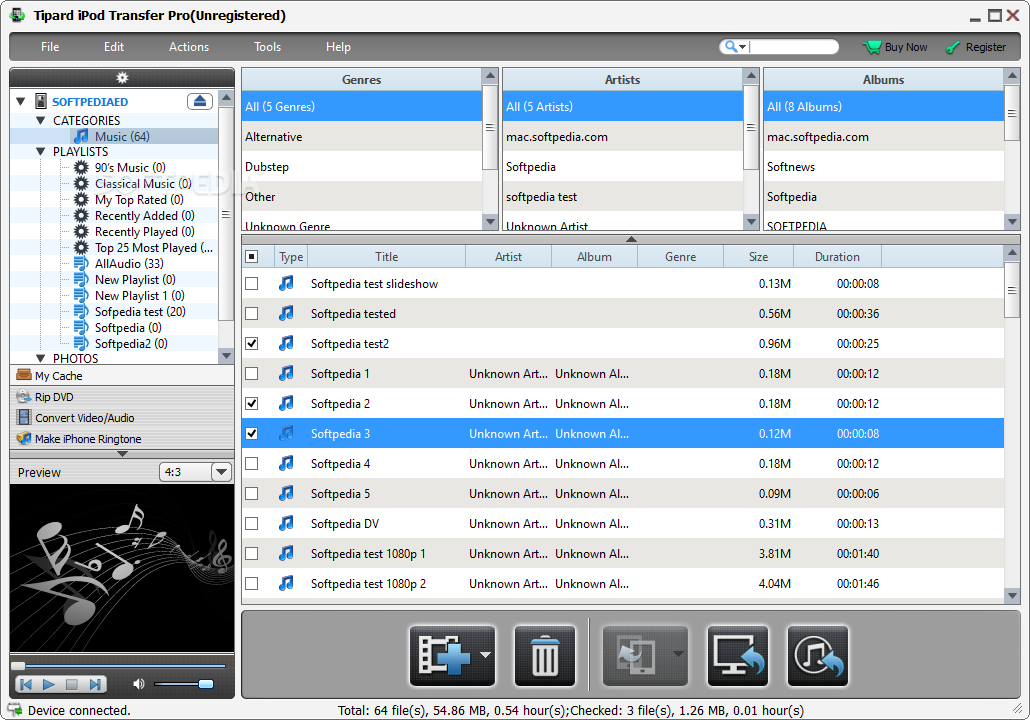The height and width of the screenshot is (720, 1030).
Task: Click the volume slider handle
Action: 206,684
